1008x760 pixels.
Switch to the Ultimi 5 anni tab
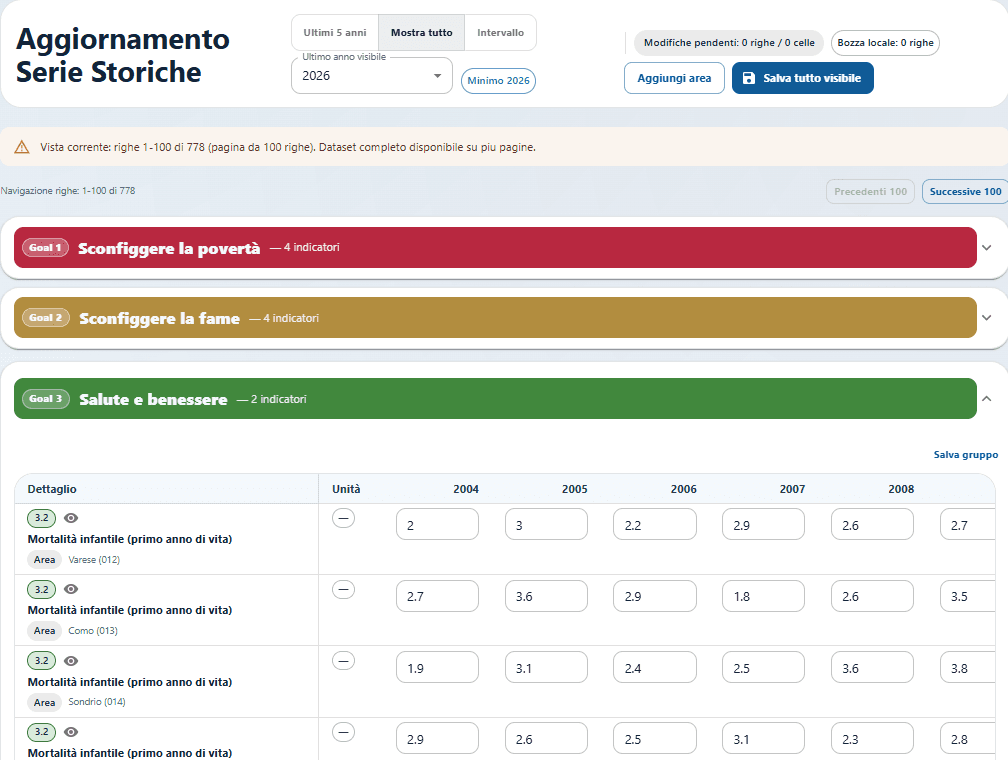pos(335,33)
